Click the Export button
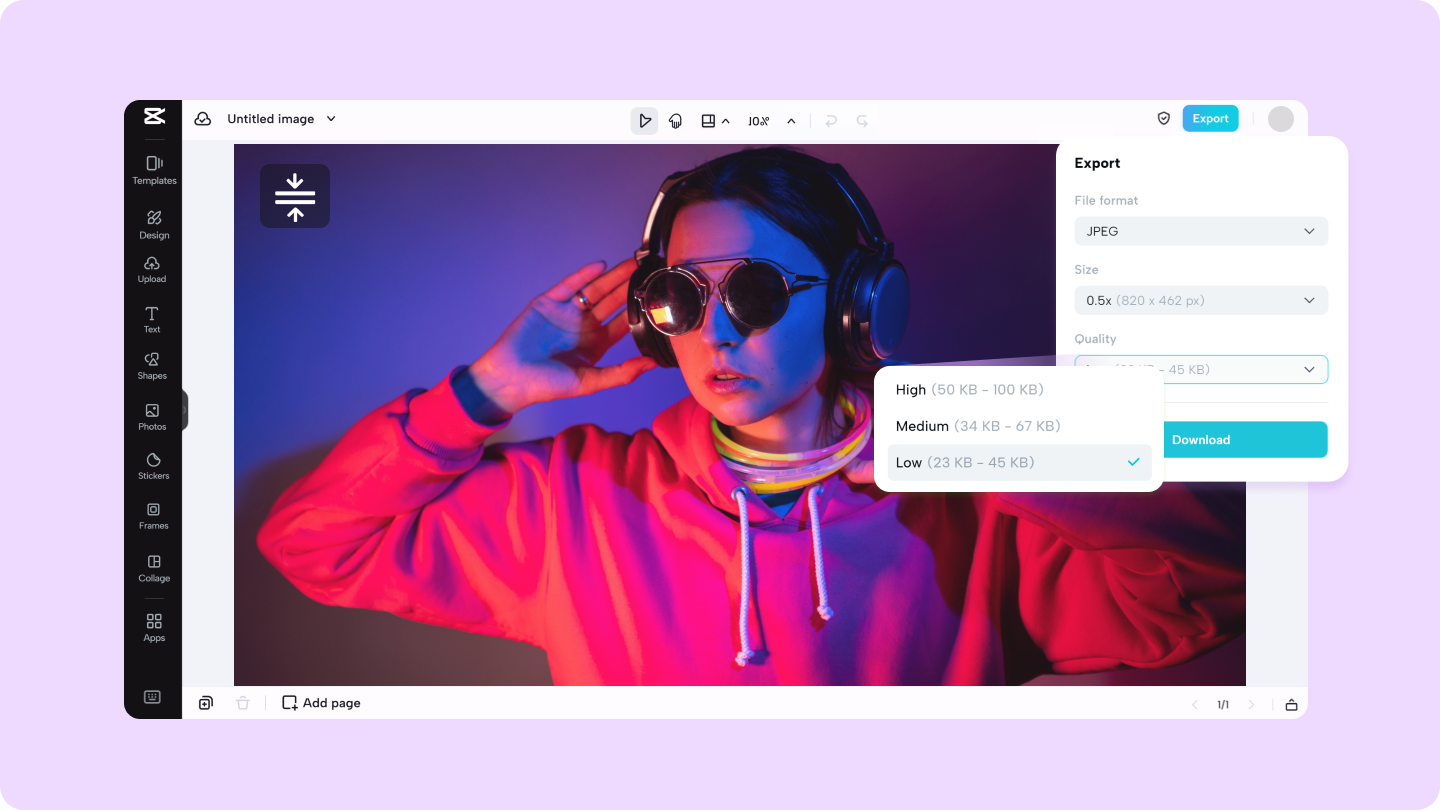 (x=1210, y=118)
